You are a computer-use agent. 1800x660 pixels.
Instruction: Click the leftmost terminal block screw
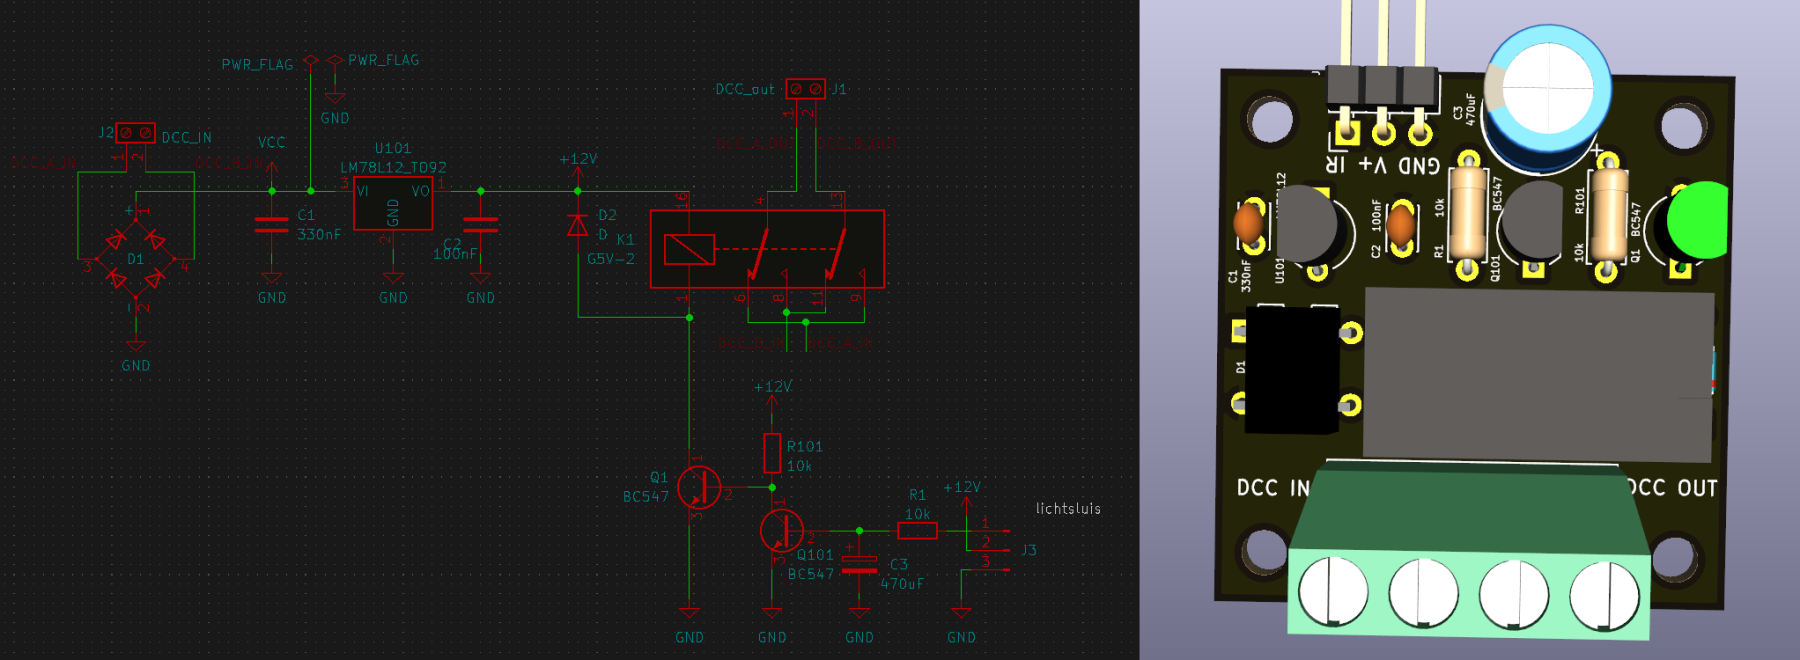pos(1333,590)
